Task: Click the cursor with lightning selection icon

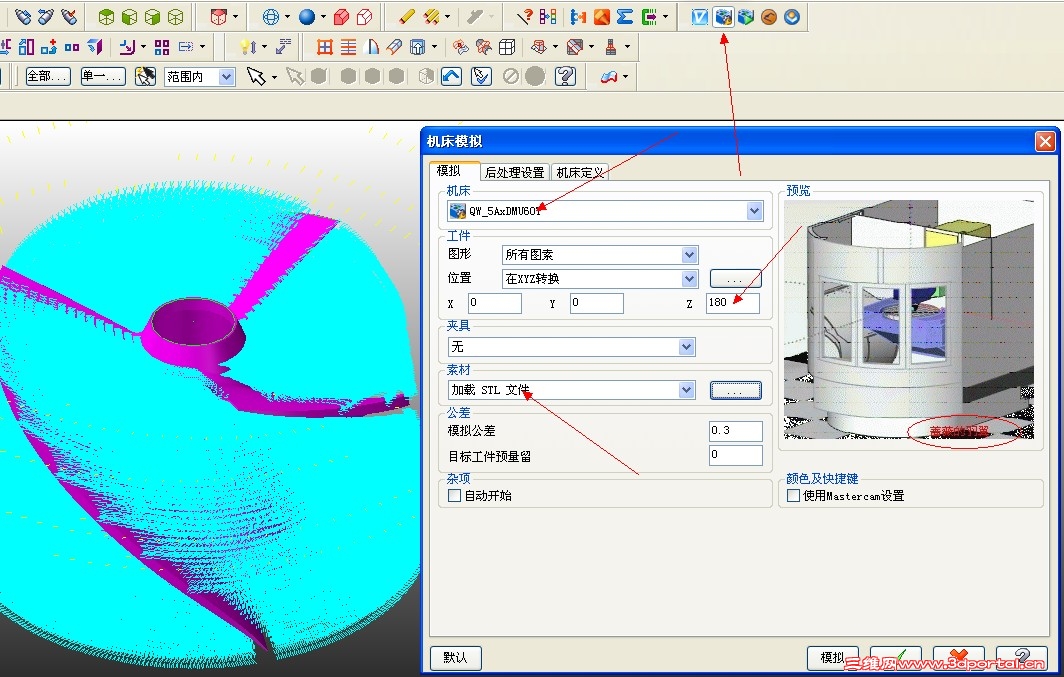Action: [x=145, y=76]
